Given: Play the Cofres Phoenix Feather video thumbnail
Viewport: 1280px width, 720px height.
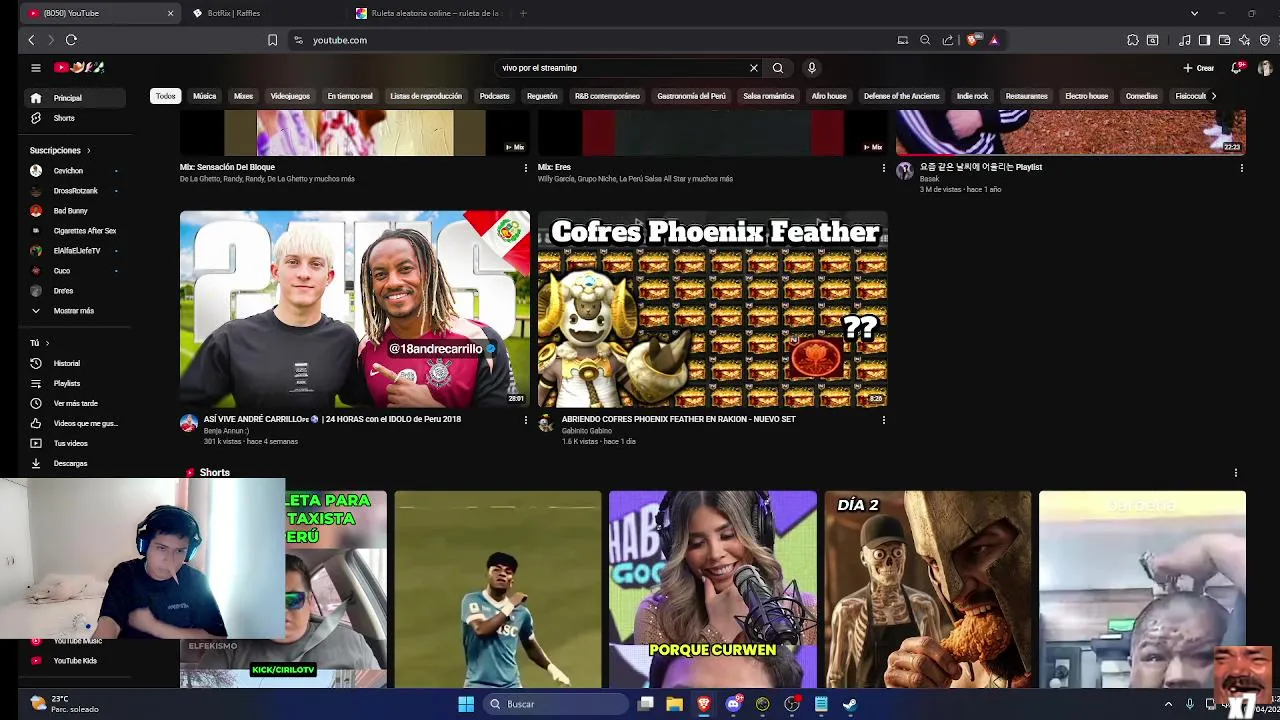Looking at the screenshot, I should (x=713, y=308).
